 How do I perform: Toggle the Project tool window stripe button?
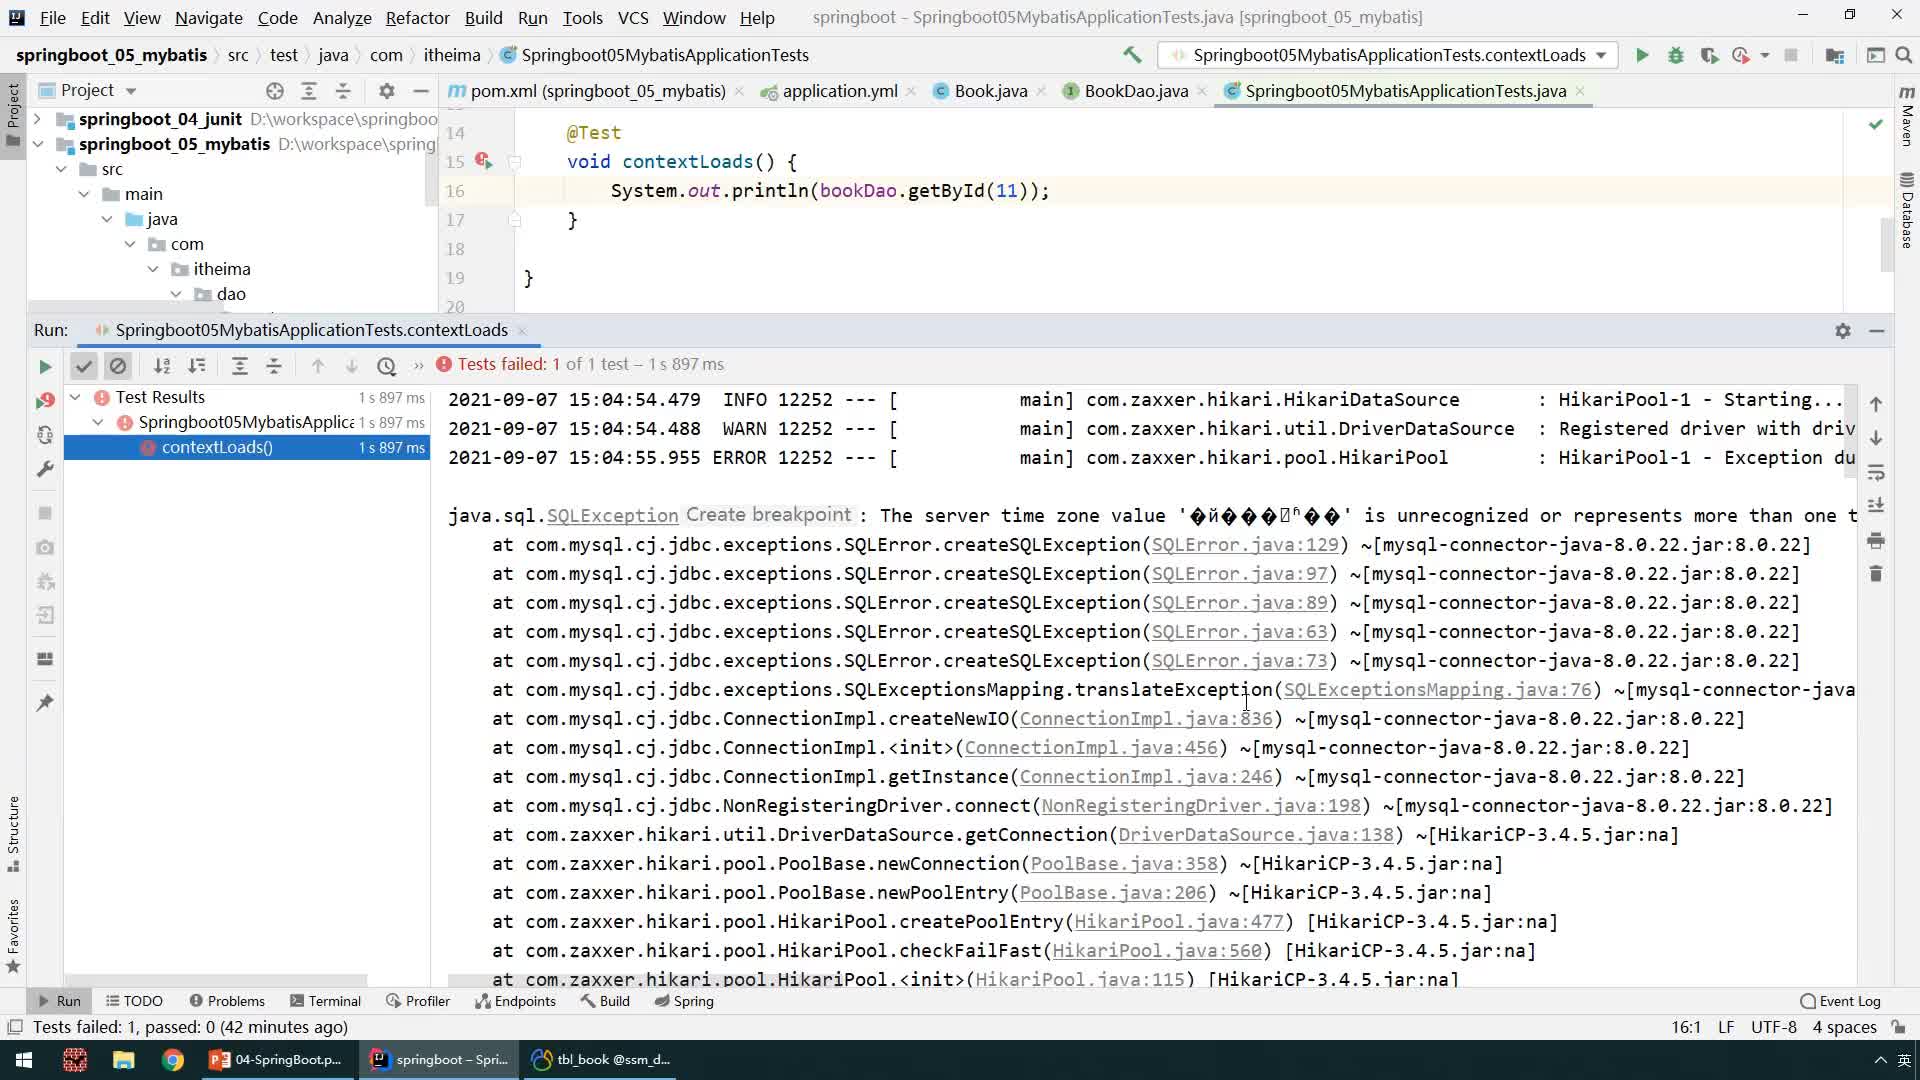tap(13, 115)
